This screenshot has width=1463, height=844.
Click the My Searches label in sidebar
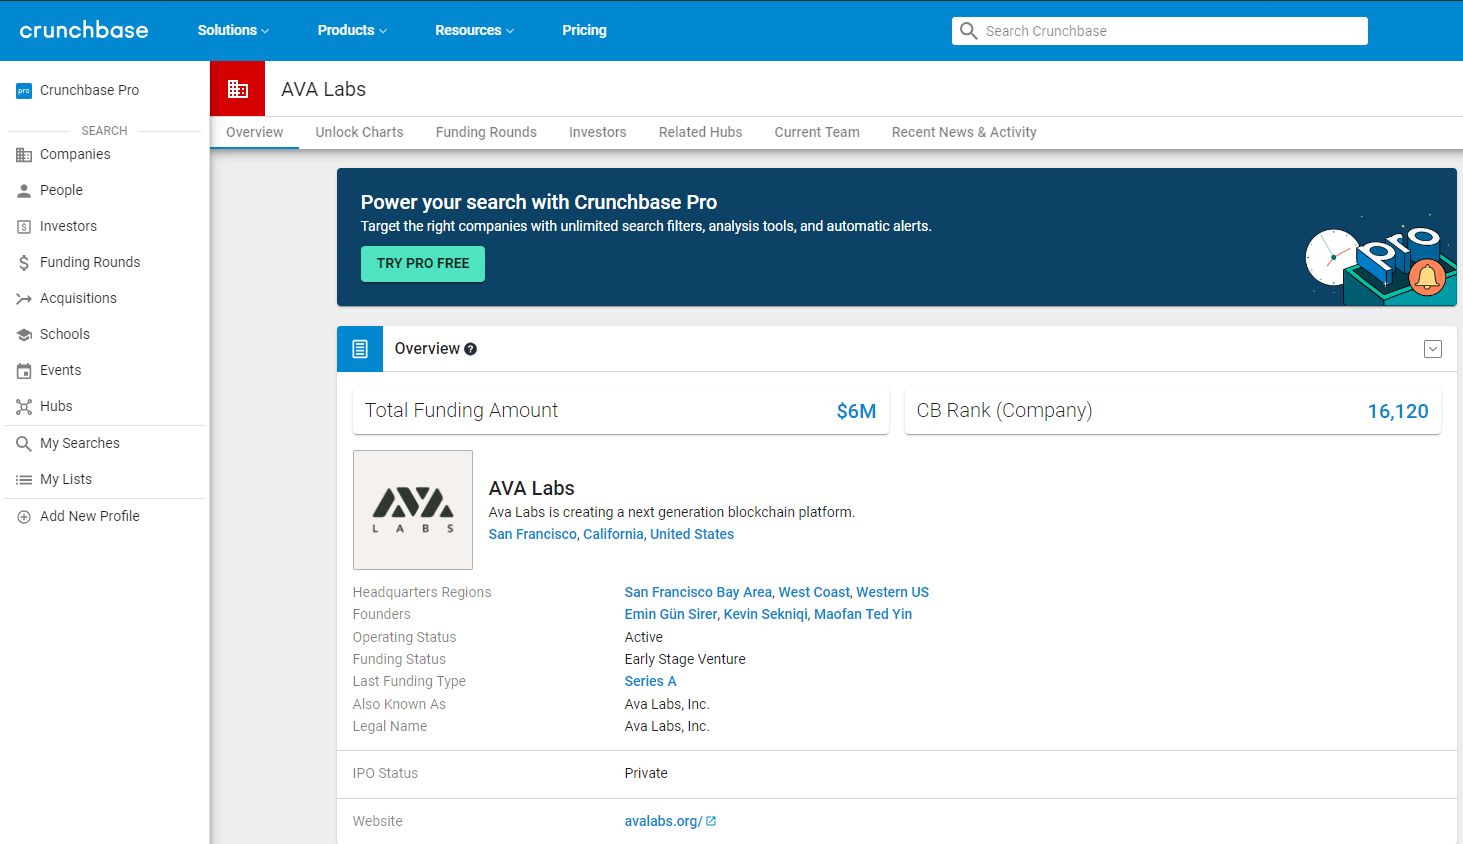pos(80,443)
